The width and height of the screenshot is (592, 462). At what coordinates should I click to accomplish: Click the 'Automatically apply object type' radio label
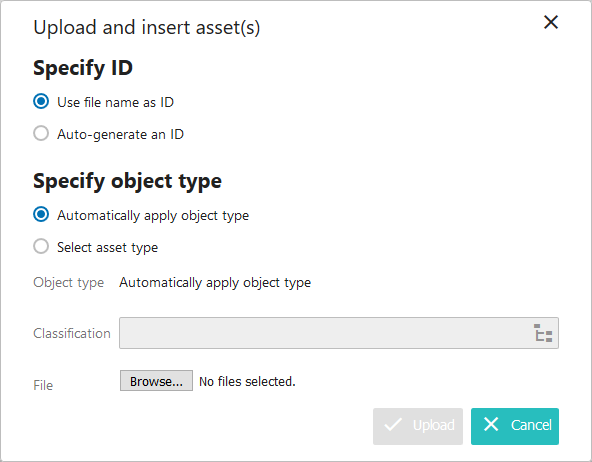[153, 216]
